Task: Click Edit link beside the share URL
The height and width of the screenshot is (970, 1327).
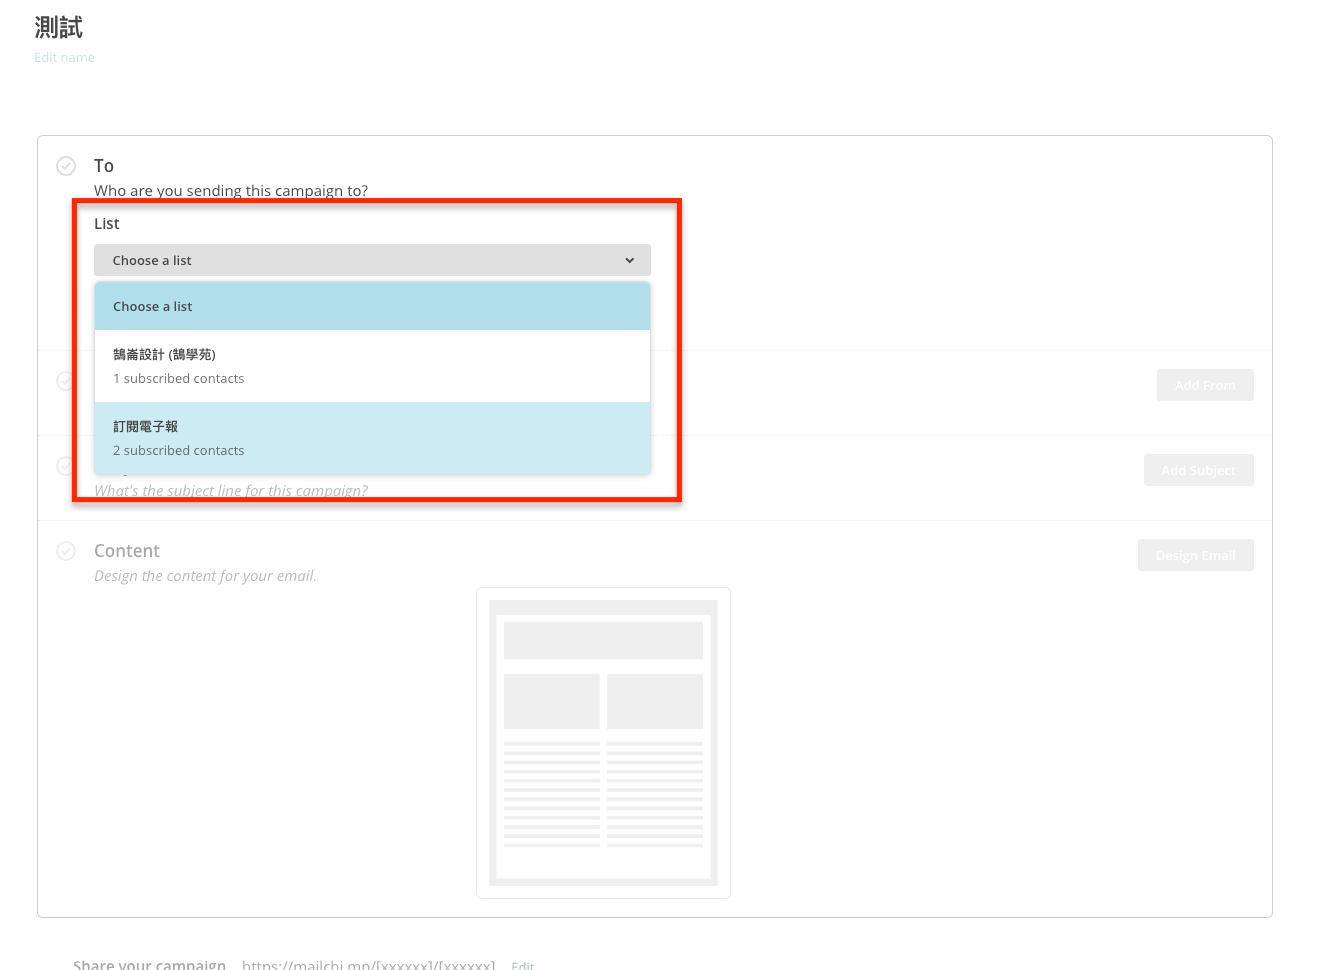Action: [x=522, y=965]
